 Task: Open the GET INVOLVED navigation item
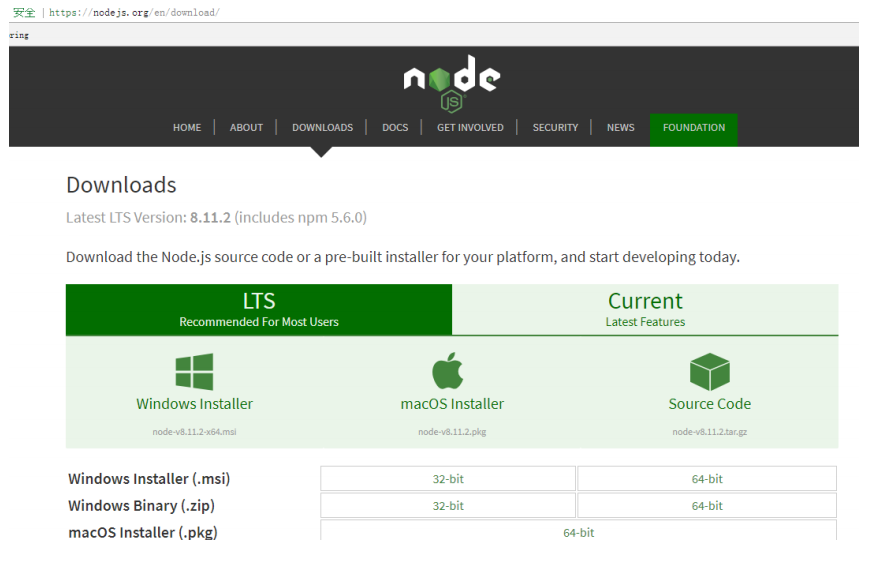tap(470, 128)
